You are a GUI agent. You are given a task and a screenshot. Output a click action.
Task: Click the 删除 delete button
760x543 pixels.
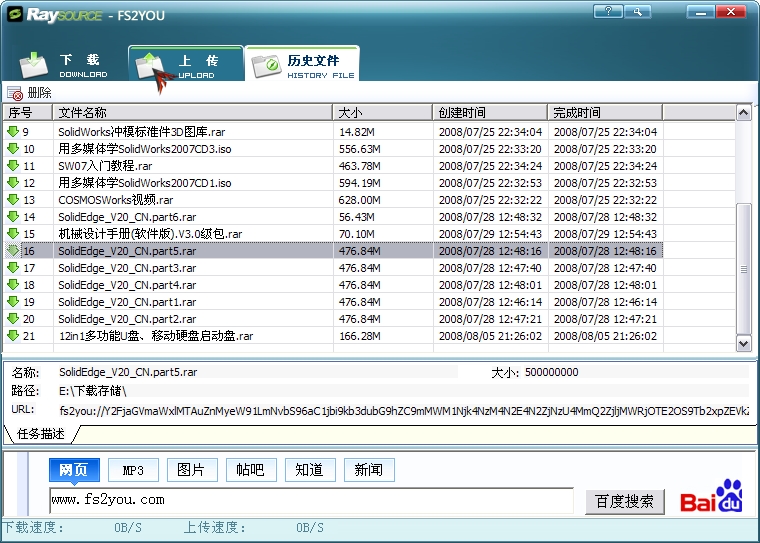(x=30, y=93)
